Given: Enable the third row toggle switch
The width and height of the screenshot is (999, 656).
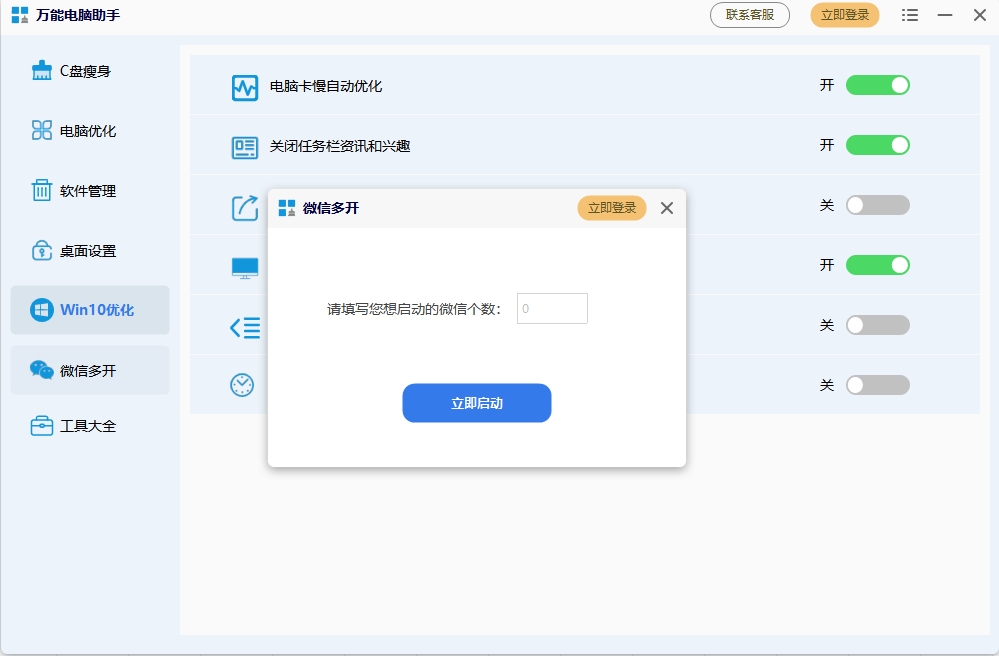Looking at the screenshot, I should tap(877, 205).
